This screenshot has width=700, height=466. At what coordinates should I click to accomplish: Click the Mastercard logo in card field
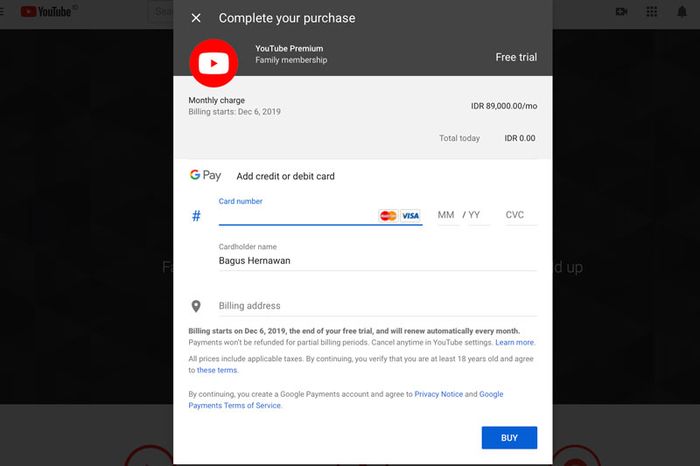pos(388,216)
